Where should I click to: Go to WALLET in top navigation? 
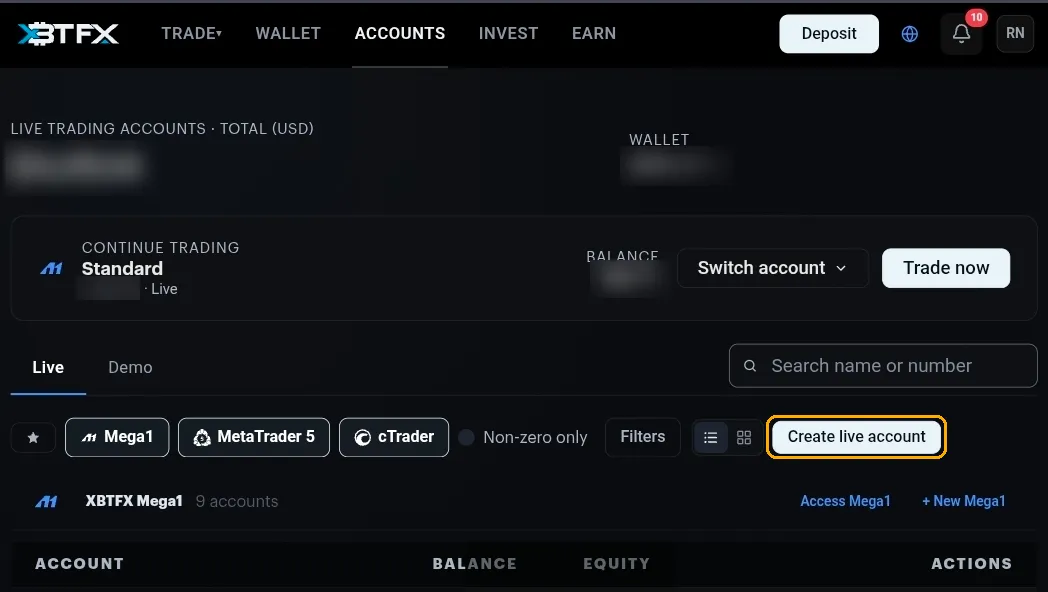pyautogui.click(x=288, y=33)
